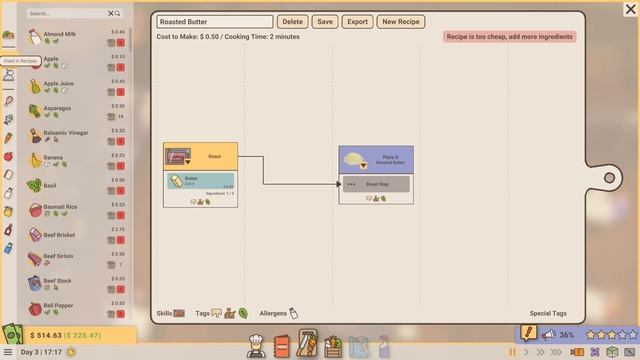Click the Skills oven icon at bottom
Image resolution: width=640 pixels, height=360 pixels.
click(179, 313)
